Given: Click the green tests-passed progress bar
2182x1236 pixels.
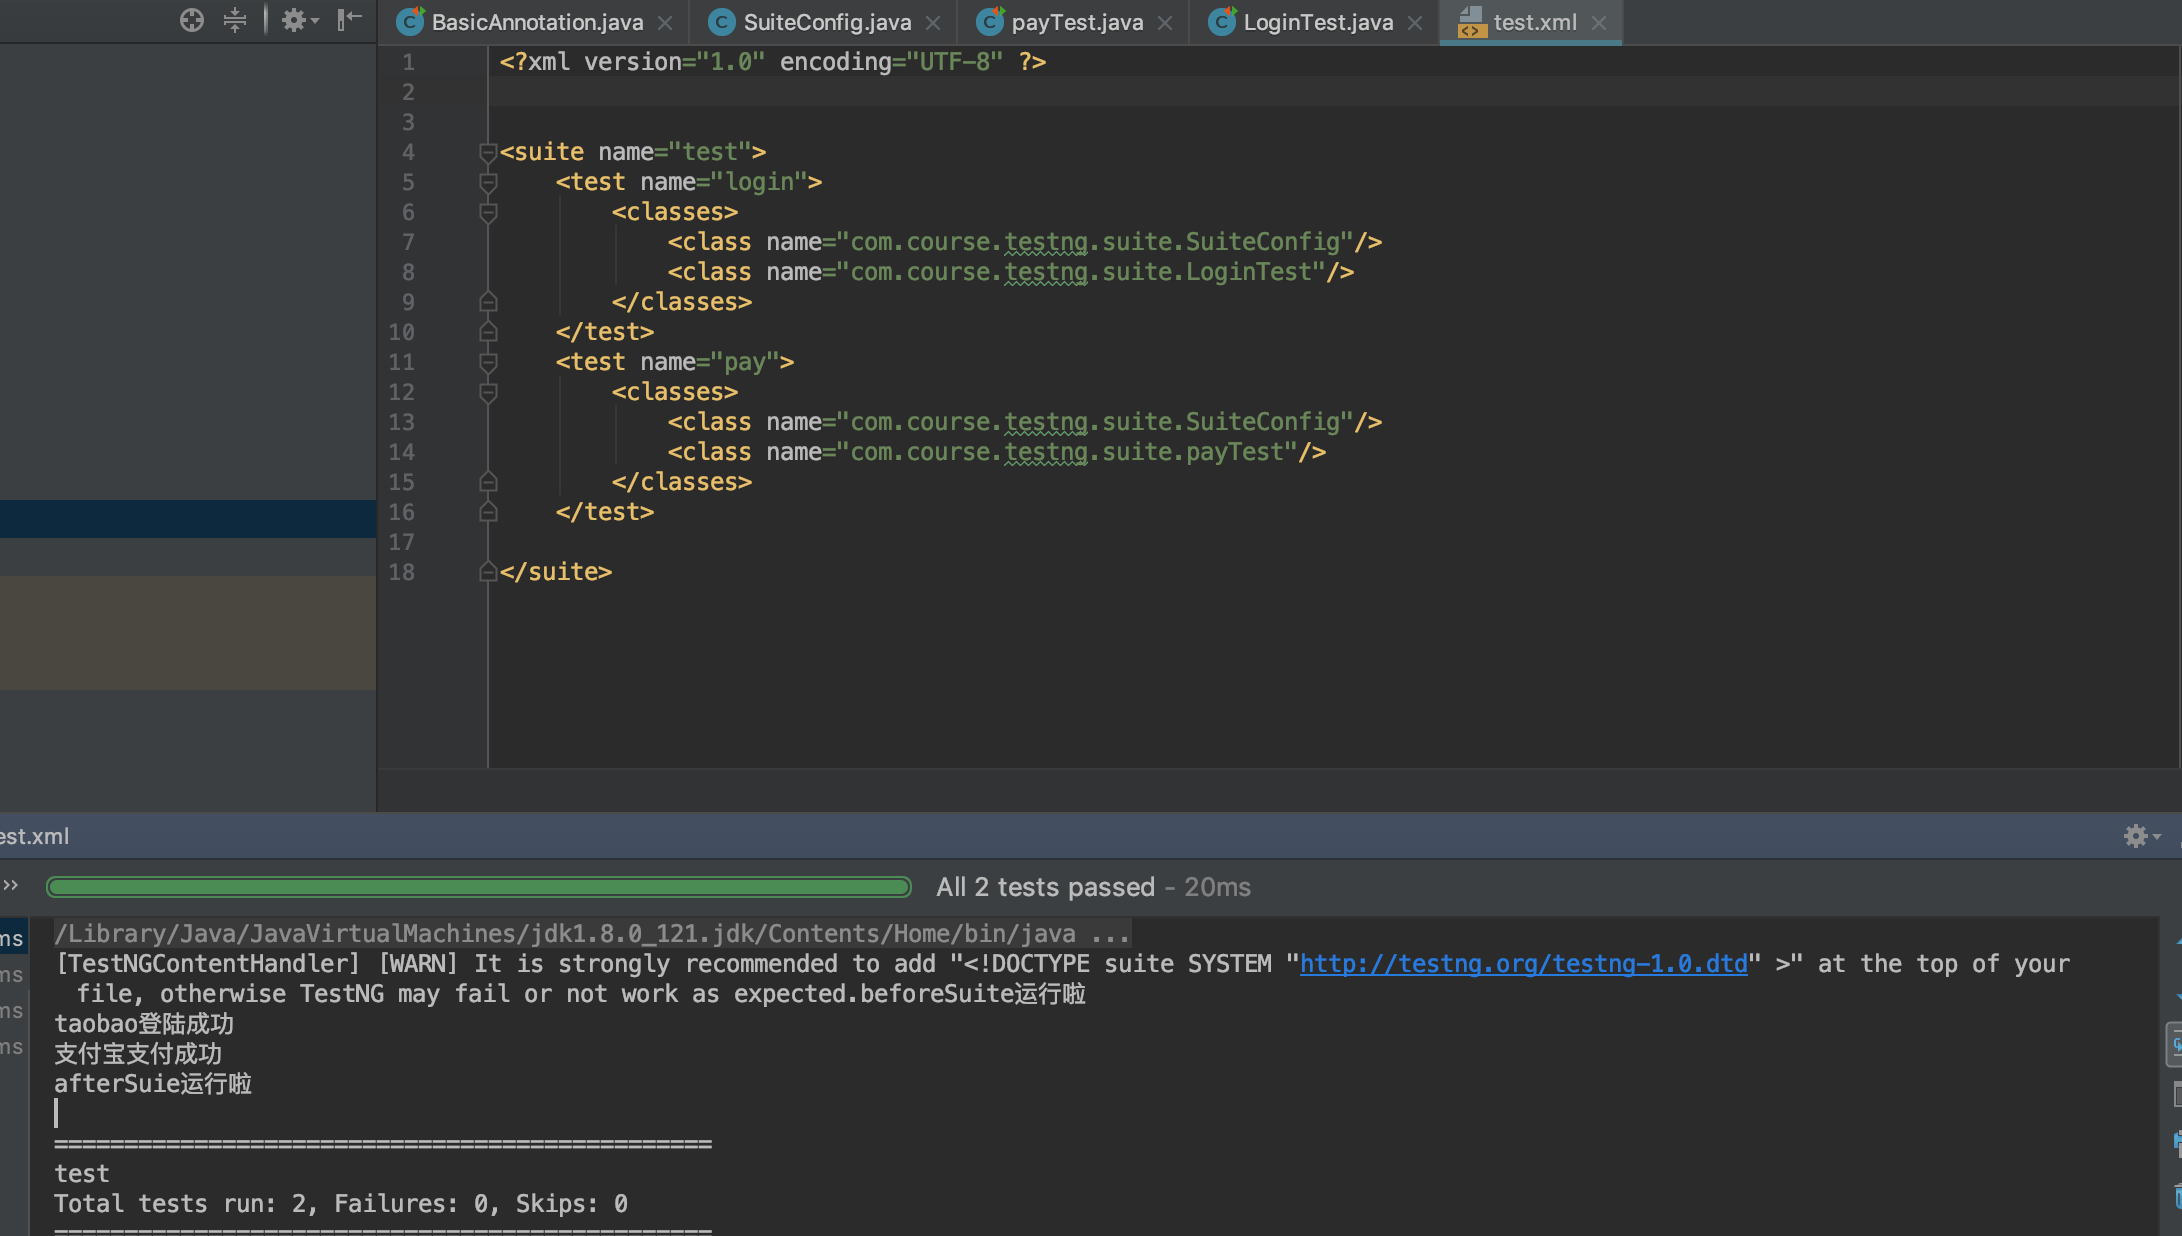Looking at the screenshot, I should [478, 886].
